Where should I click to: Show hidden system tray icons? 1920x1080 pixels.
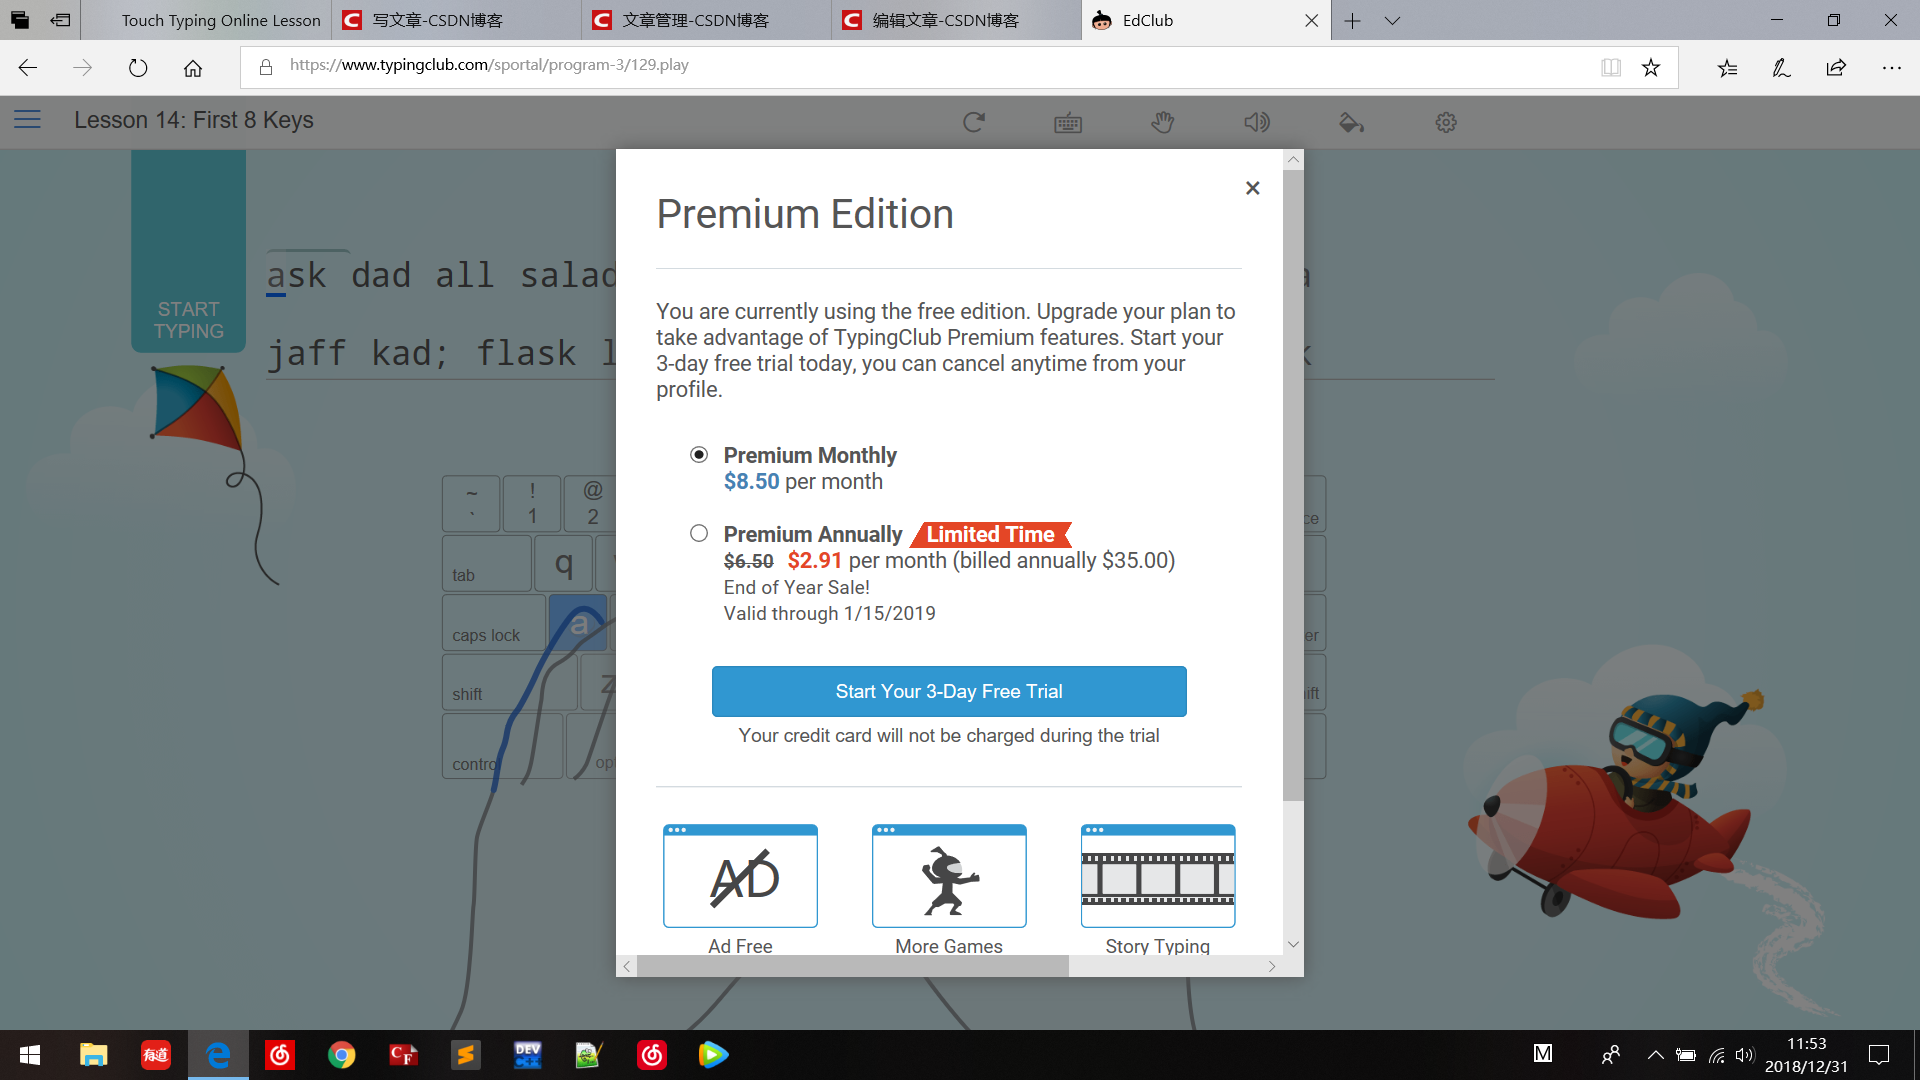(1656, 1054)
